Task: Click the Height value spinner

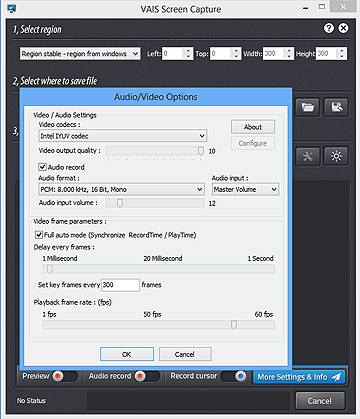Action: coord(341,54)
